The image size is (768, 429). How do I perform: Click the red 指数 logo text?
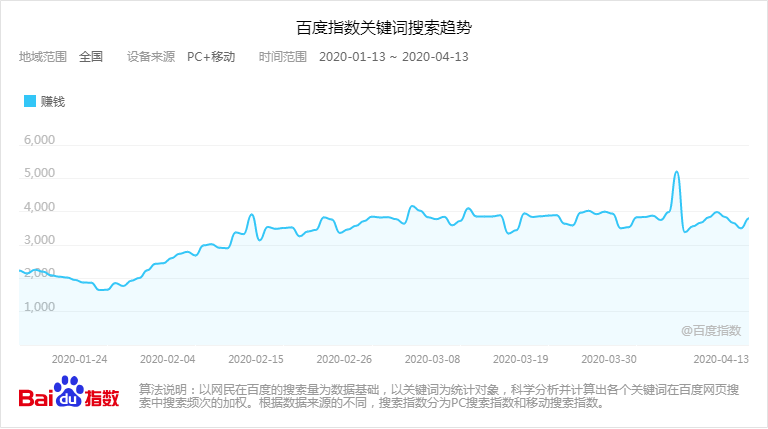point(101,397)
